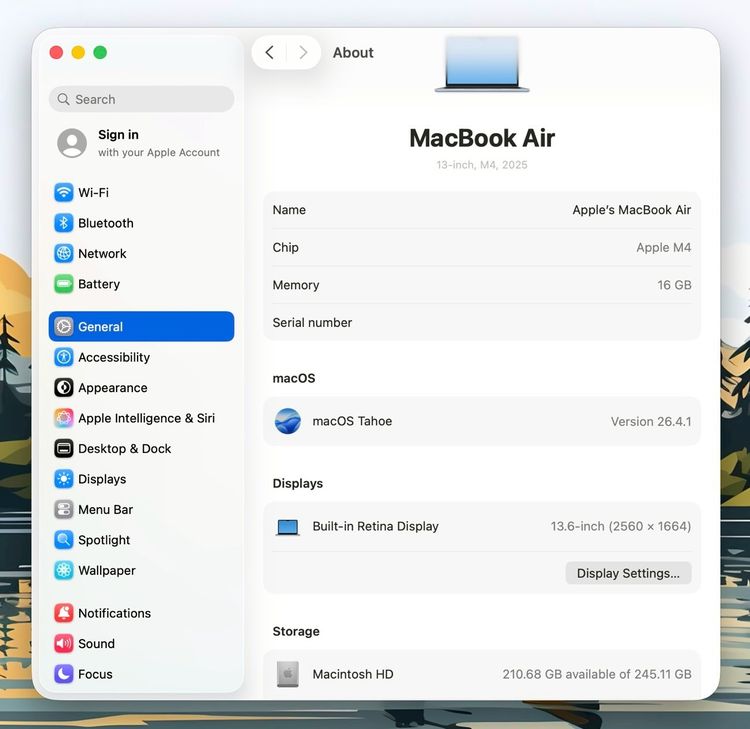Click the search magnifying glass icon

(63, 99)
